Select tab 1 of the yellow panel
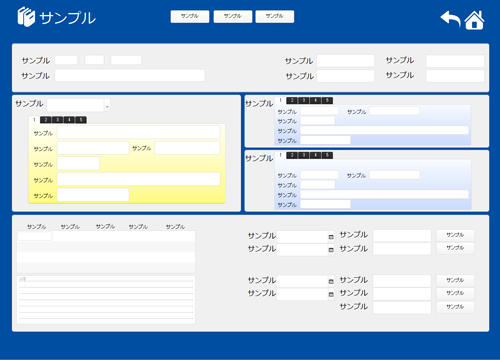 pyautogui.click(x=34, y=120)
